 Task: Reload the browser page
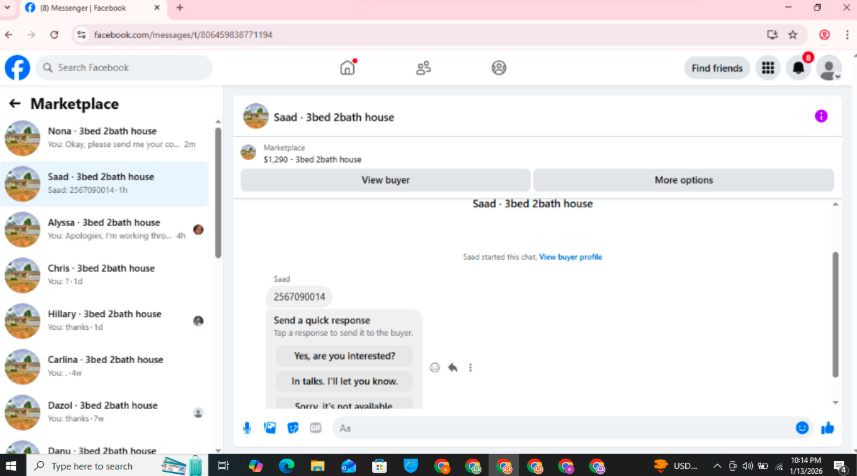[x=54, y=34]
